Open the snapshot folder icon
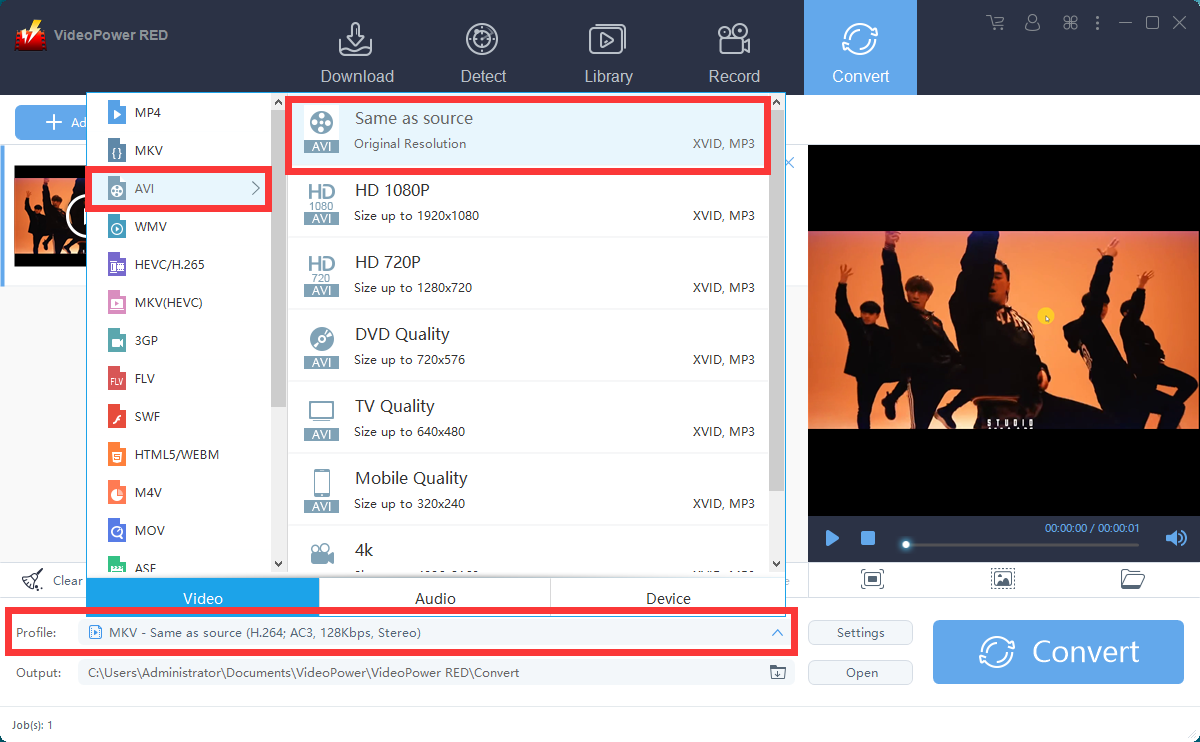Screen dimensions: 1200x742 (1132, 579)
